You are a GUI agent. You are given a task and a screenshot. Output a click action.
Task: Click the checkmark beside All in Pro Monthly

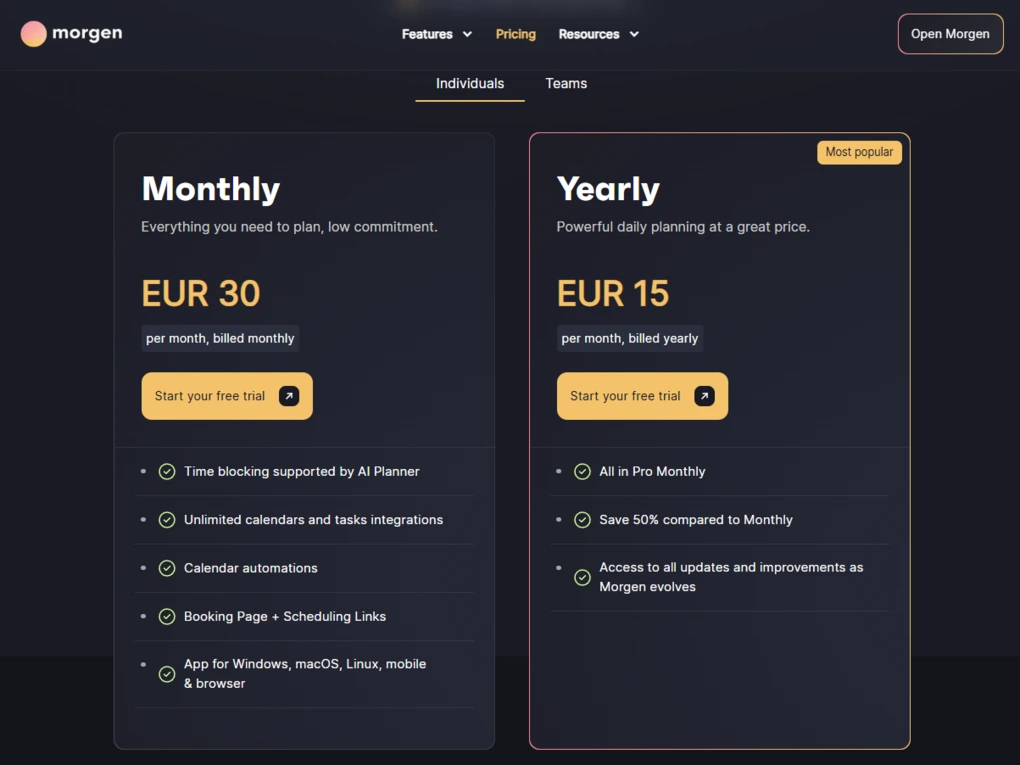583,471
